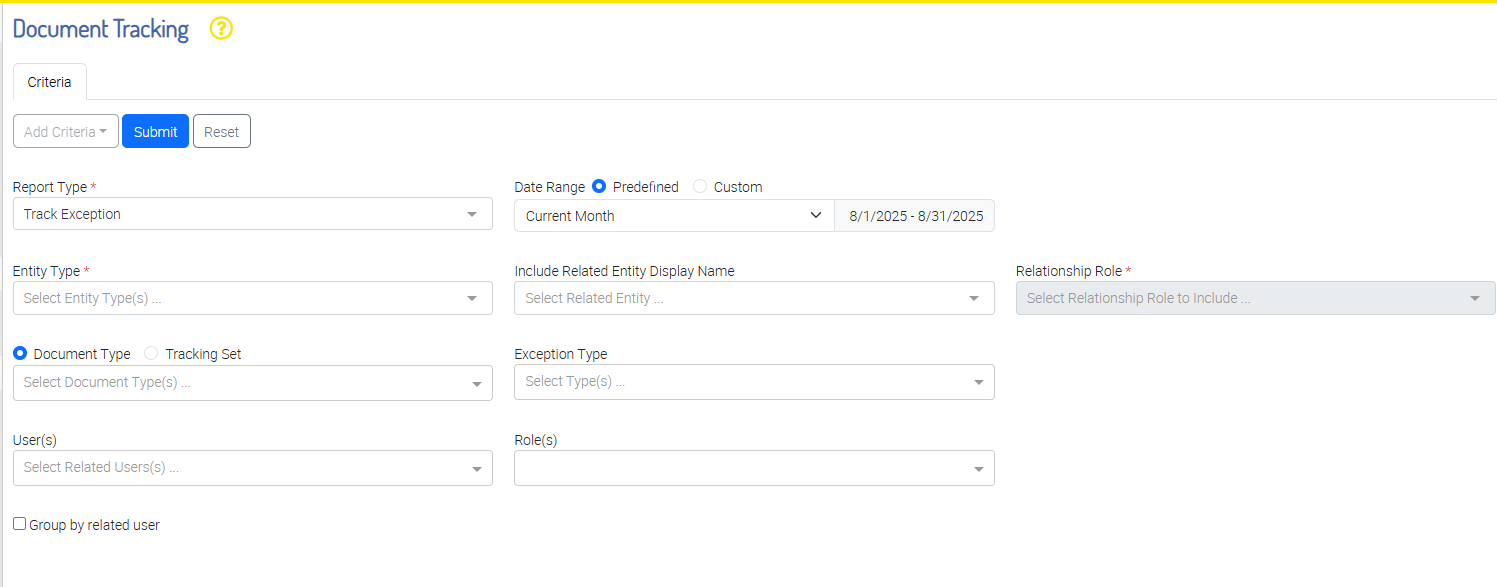Open the Report Type Track Exception dropdown
1497x587 pixels.
pyautogui.click(x=253, y=214)
